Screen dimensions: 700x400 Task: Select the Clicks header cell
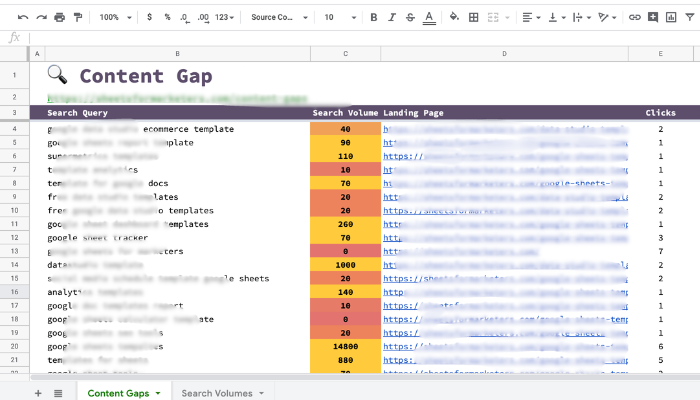click(661, 112)
